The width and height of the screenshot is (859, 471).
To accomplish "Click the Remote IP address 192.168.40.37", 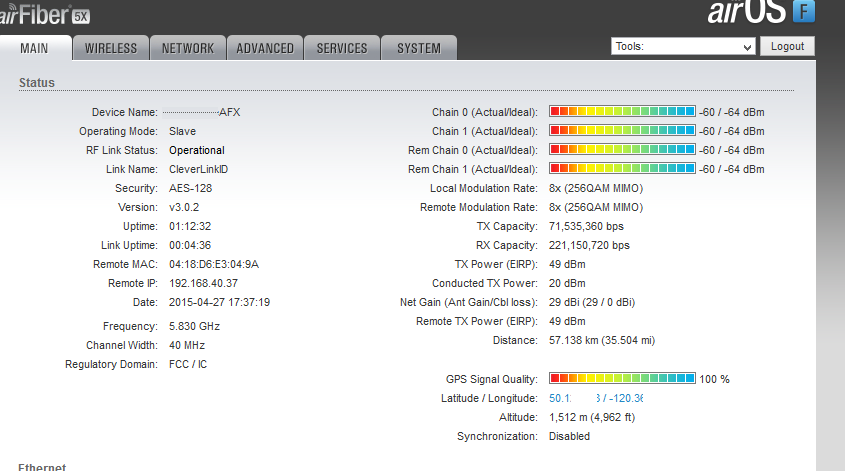I will click(x=203, y=283).
